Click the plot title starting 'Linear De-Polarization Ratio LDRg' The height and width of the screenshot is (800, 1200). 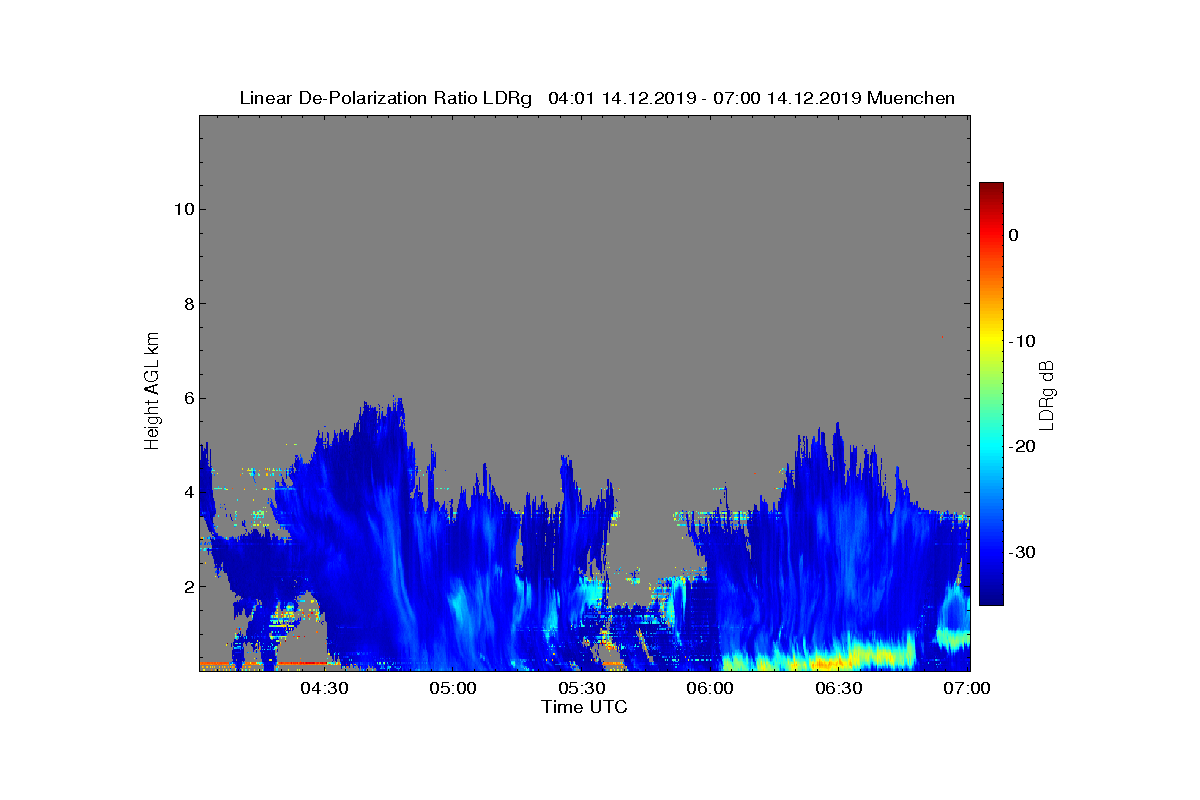point(597,98)
